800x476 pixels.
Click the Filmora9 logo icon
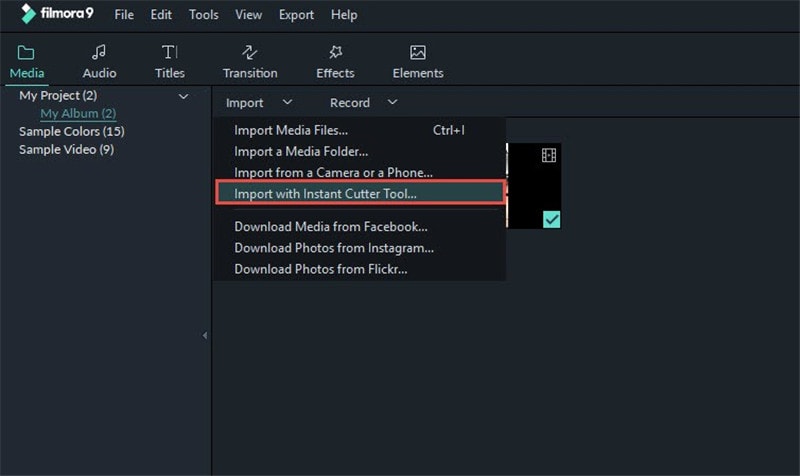pos(28,15)
